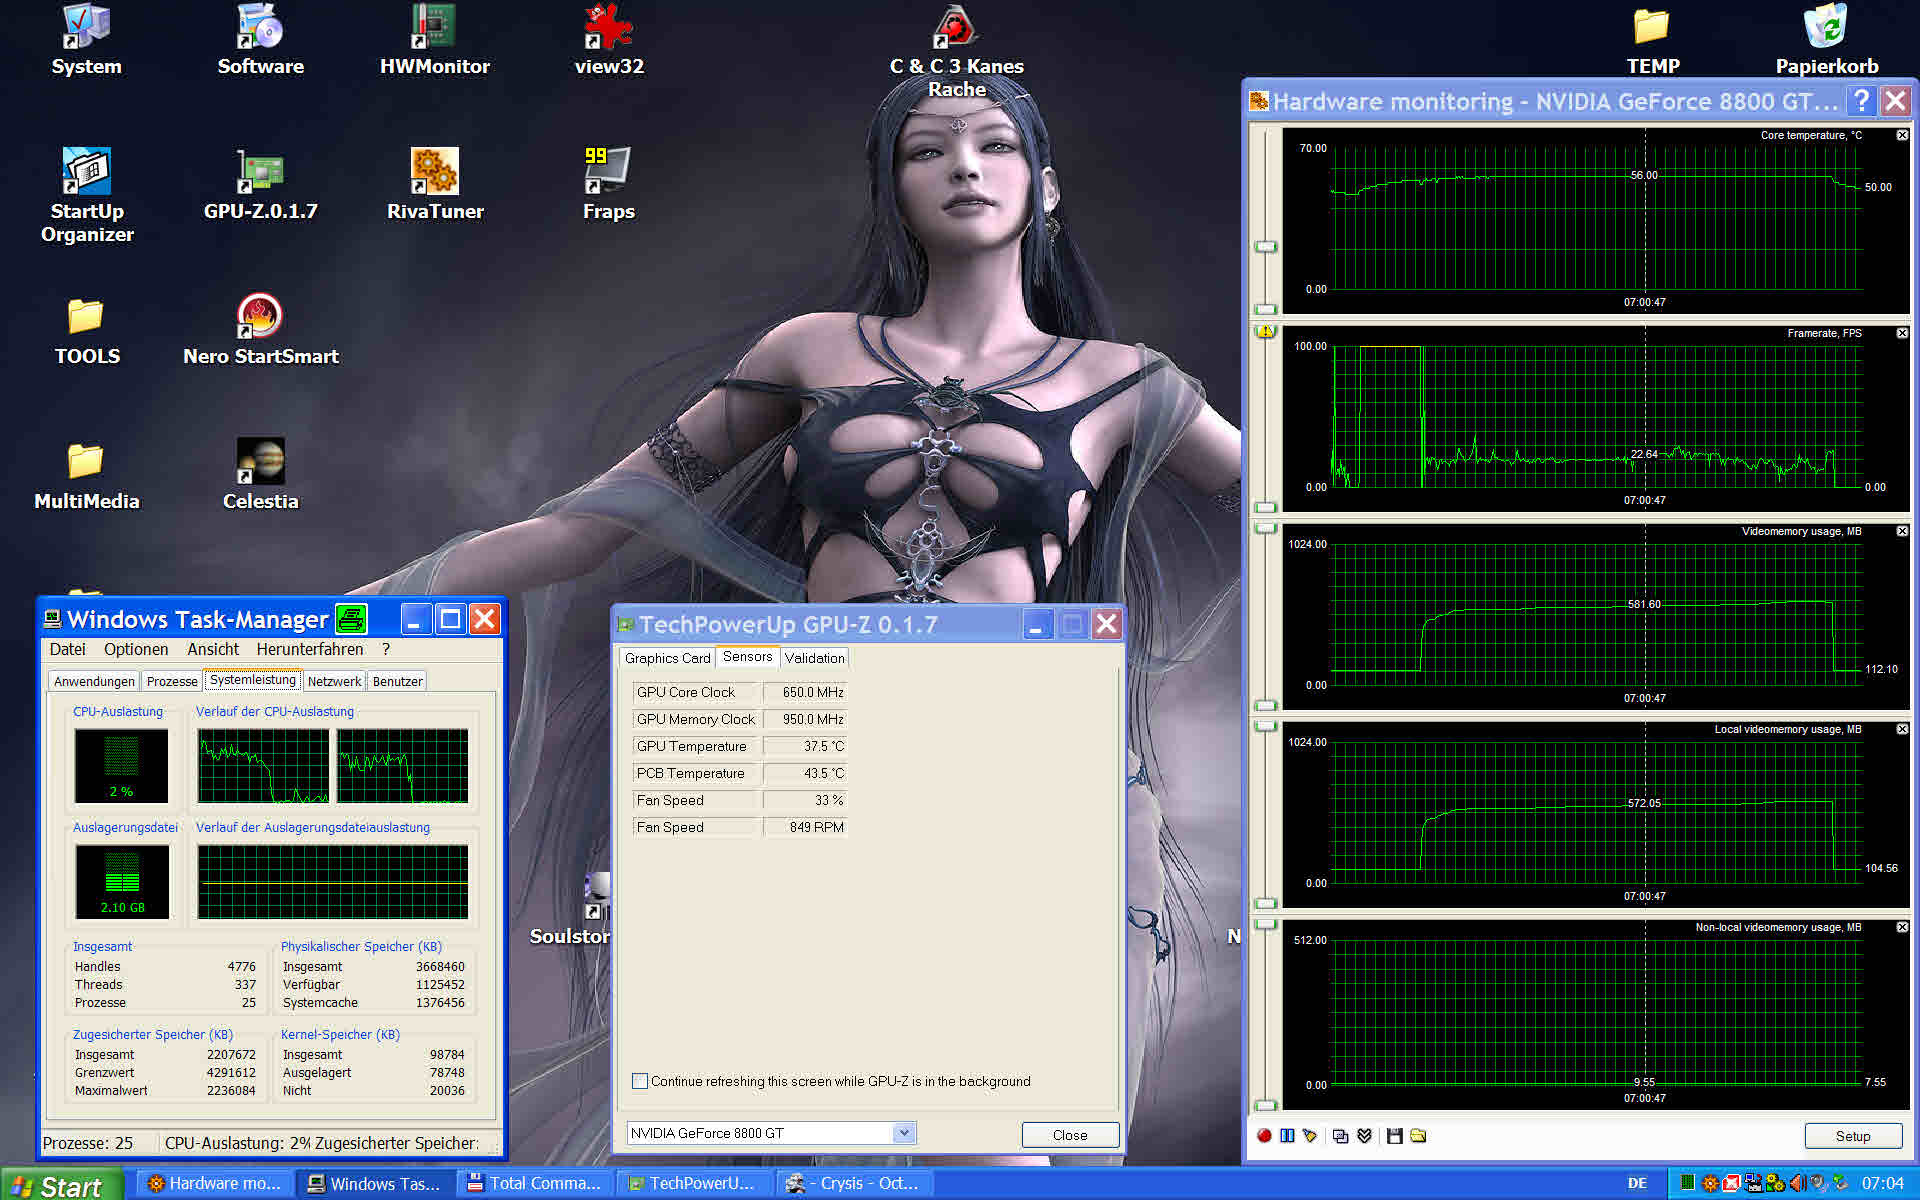Click the Close button in GPU-Z
The height and width of the screenshot is (1200, 1920).
point(1069,1135)
